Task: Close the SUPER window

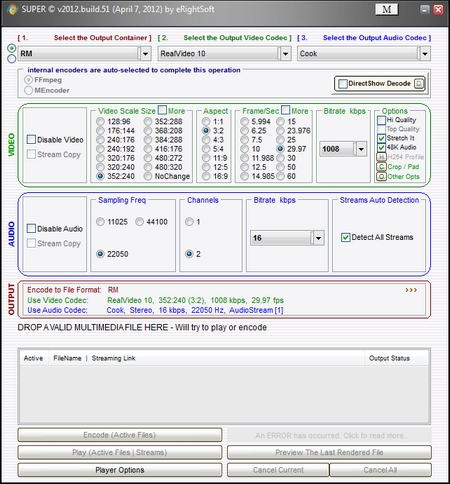Action: click(x=438, y=9)
